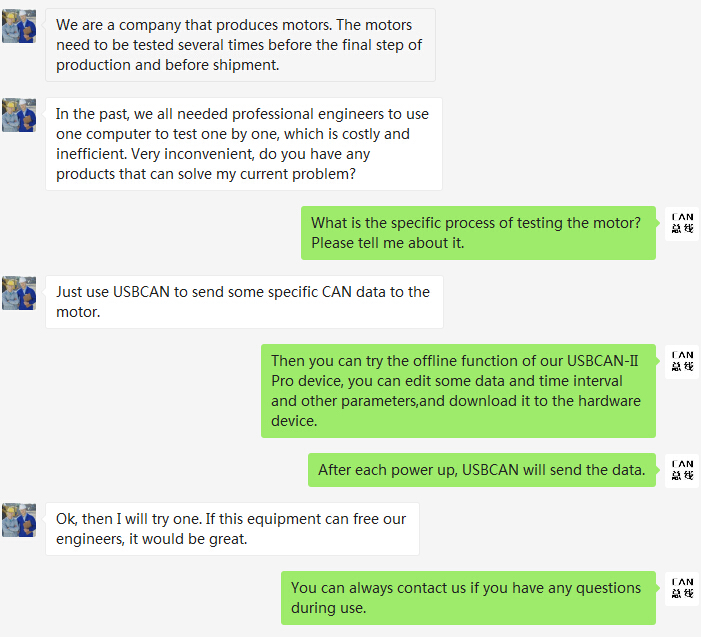
Task: Select the "You can always contact us" reply bubble
Action: pyautogui.click(x=468, y=598)
